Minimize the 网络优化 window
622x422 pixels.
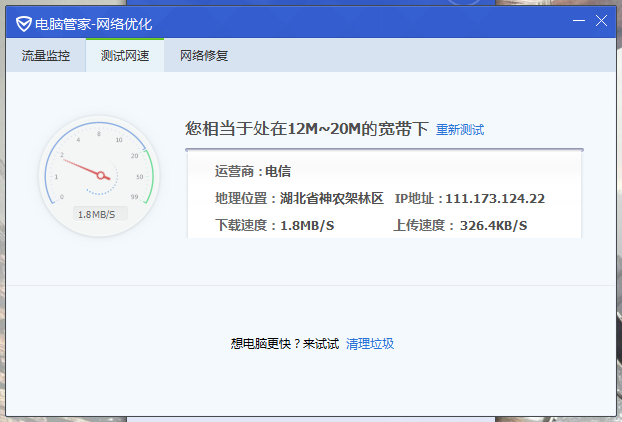coord(579,21)
